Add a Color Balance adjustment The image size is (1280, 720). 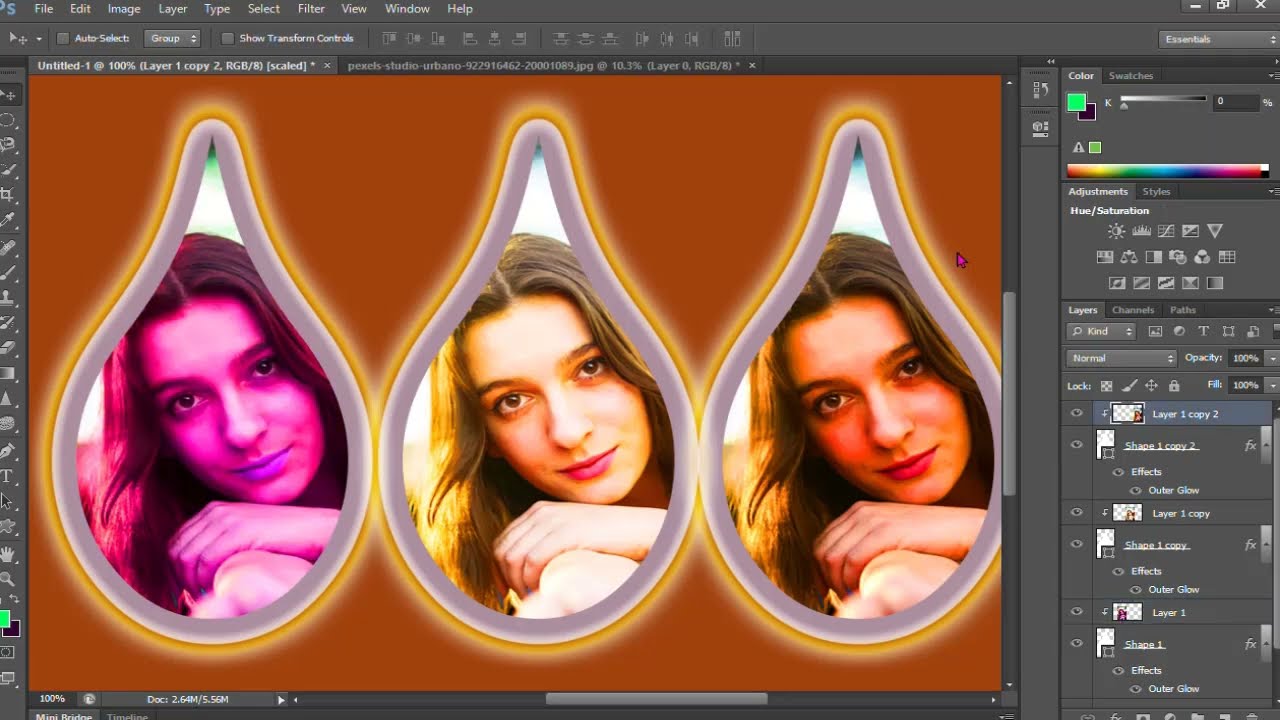pyautogui.click(x=1129, y=257)
